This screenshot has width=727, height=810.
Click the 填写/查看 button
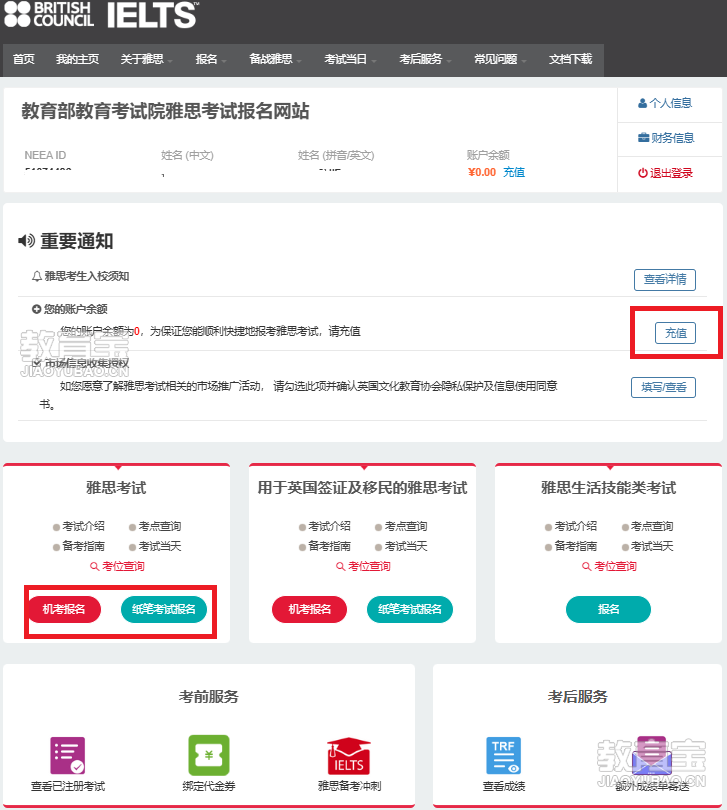pos(663,387)
